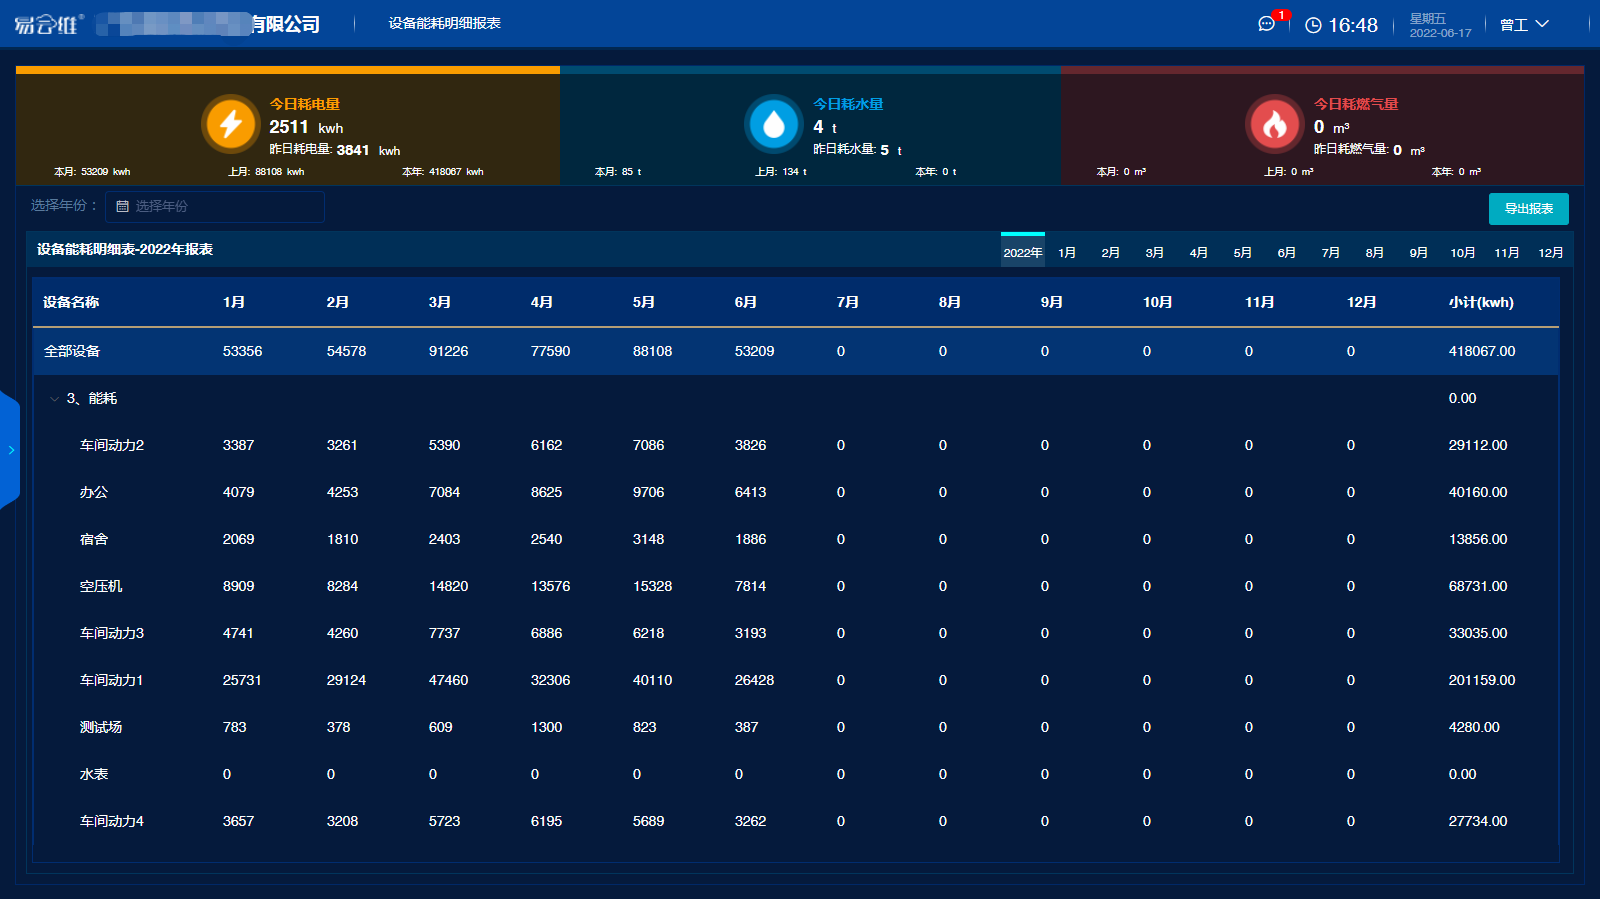This screenshot has height=899, width=1600.
Task: Click the 导出报表 export button
Action: point(1528,209)
